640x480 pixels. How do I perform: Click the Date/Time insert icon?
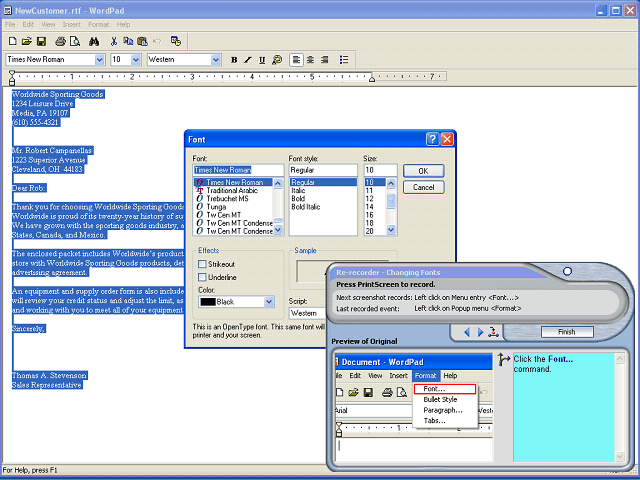click(x=176, y=41)
